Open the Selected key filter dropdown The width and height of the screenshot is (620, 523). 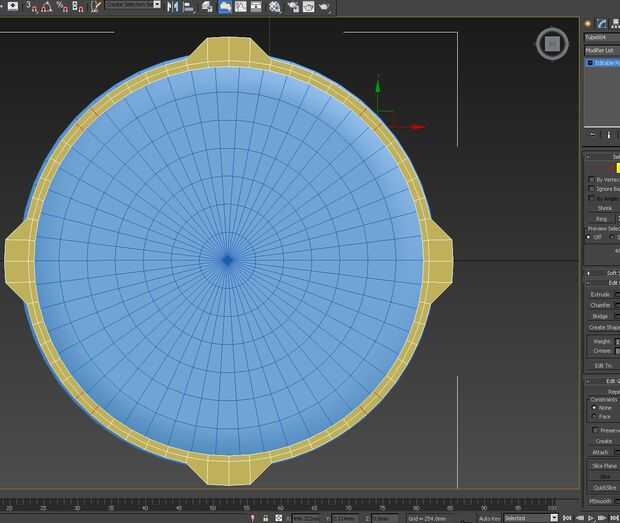528,518
